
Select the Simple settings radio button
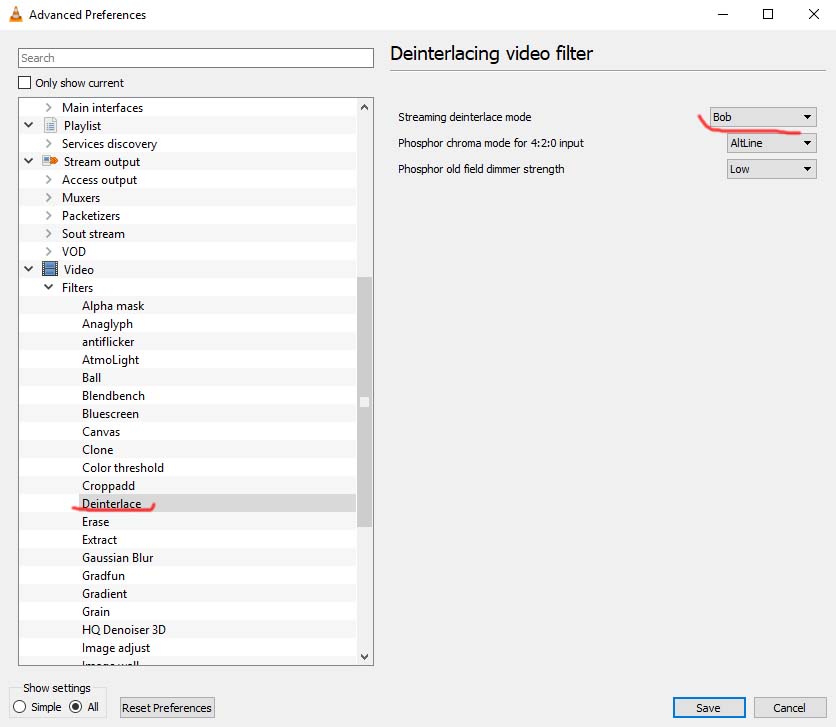(20, 707)
